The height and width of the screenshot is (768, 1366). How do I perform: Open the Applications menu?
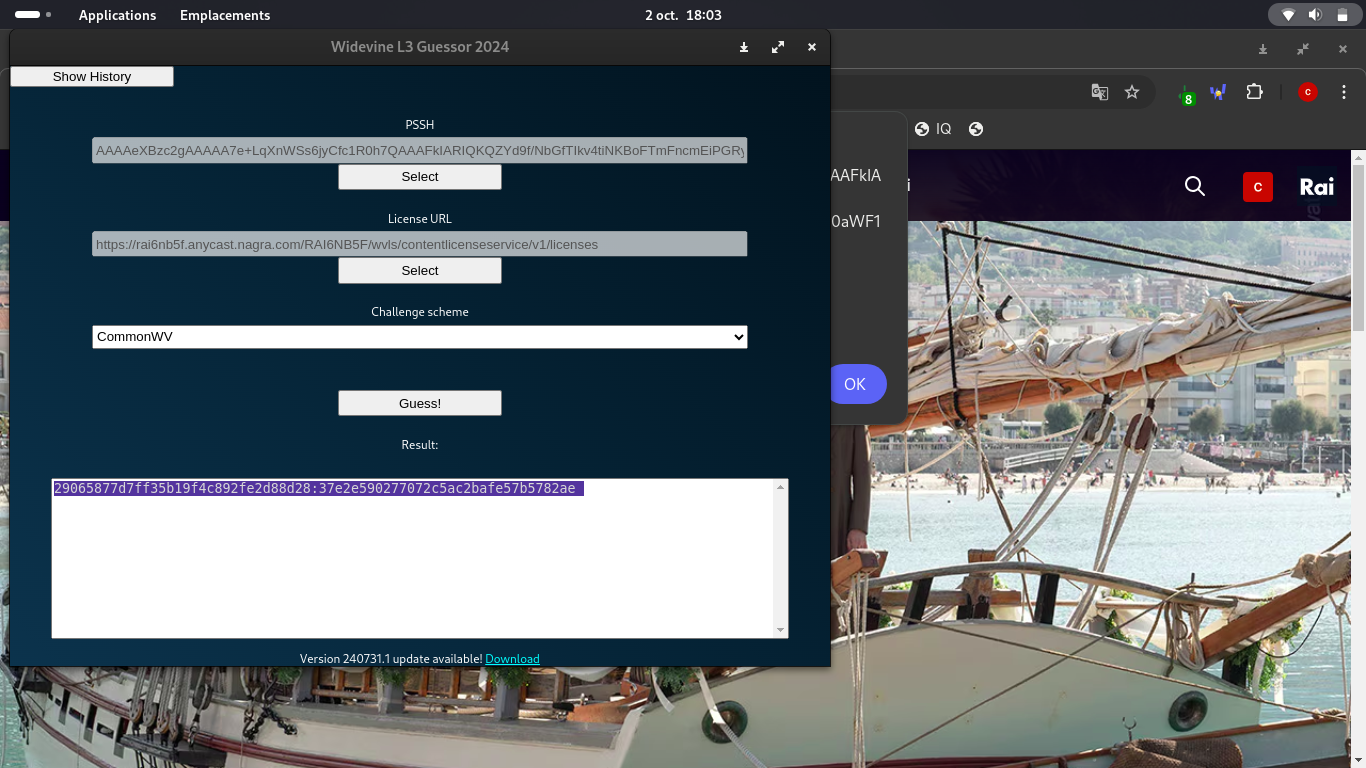coord(117,15)
